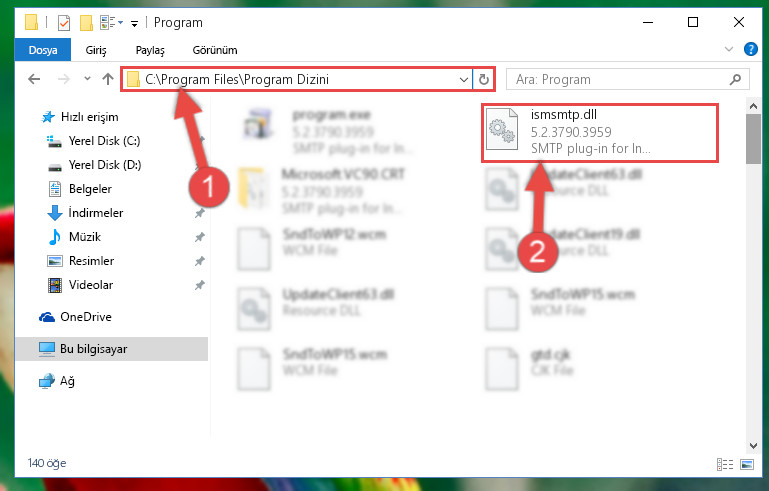Click the New Folder quick access icon
The width and height of the screenshot is (769, 491).
pyautogui.click(x=86, y=23)
